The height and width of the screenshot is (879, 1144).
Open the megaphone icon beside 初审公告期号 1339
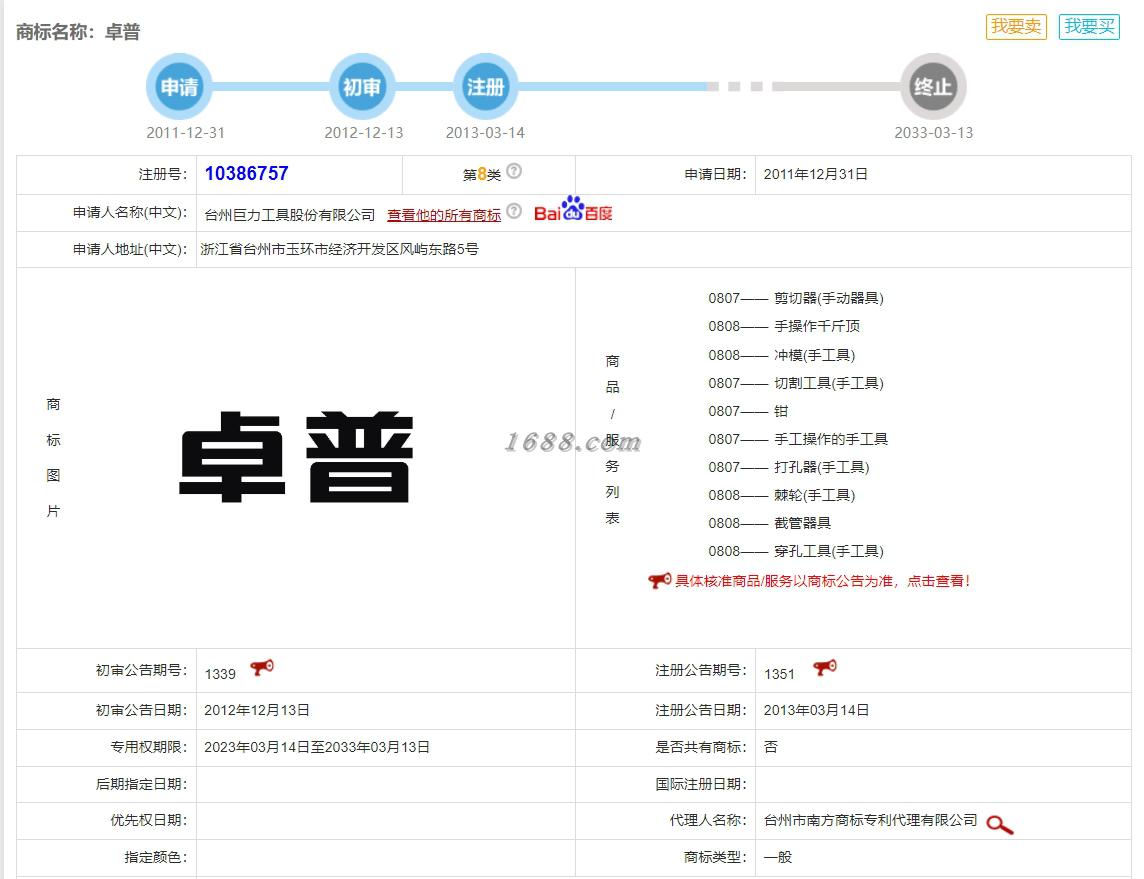coord(262,667)
